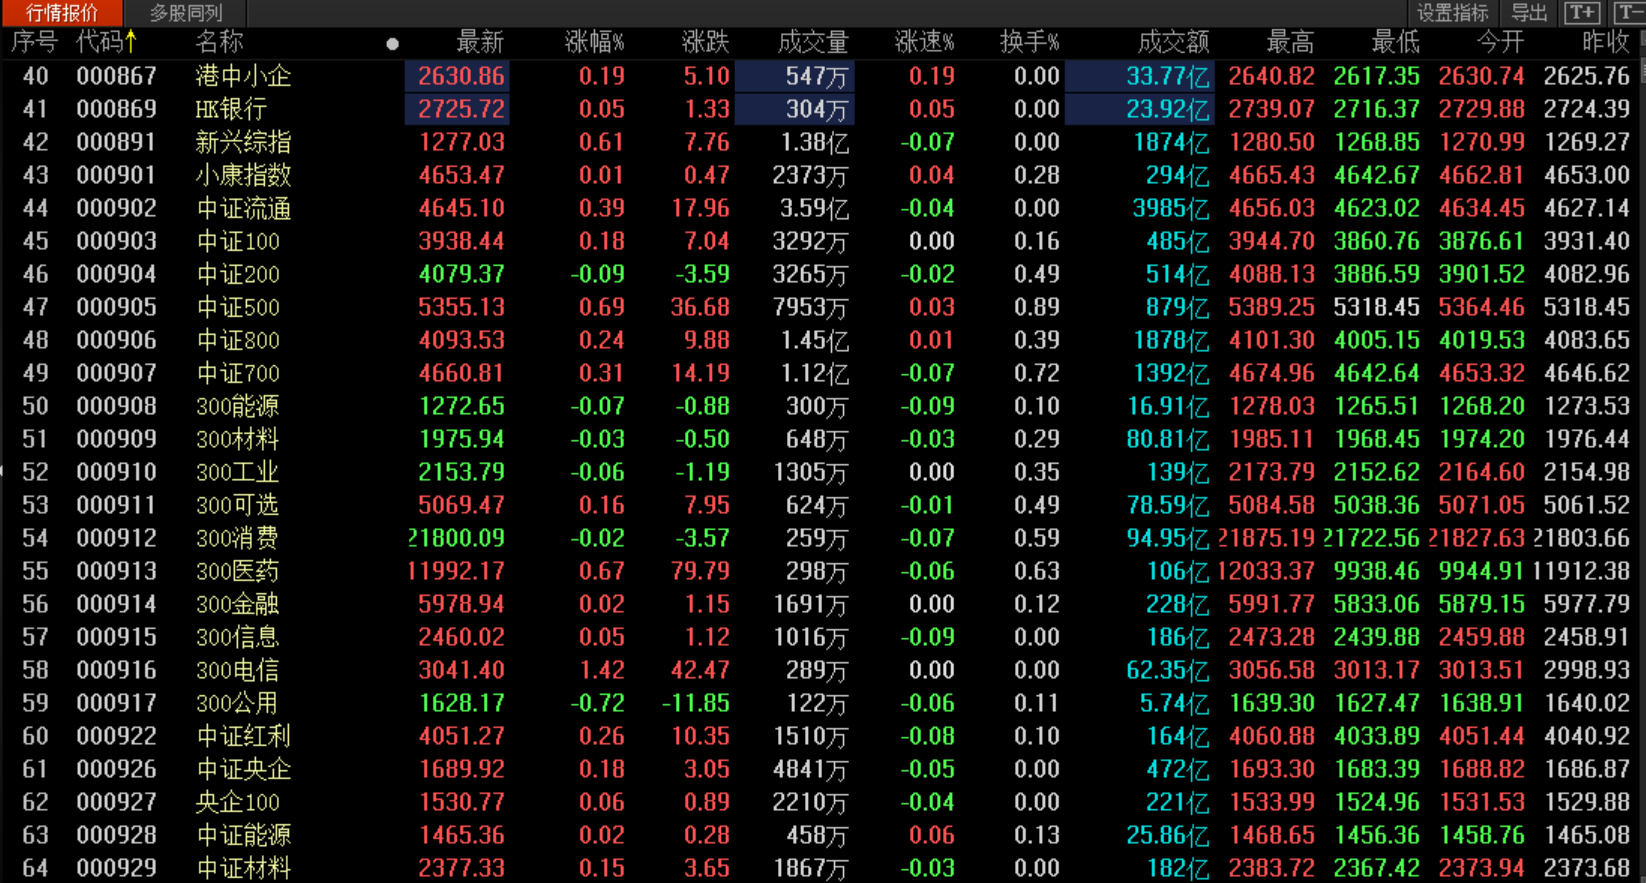The width and height of the screenshot is (1646, 883).
Task: Sort by the 涨幅% column header
Action: (x=594, y=42)
